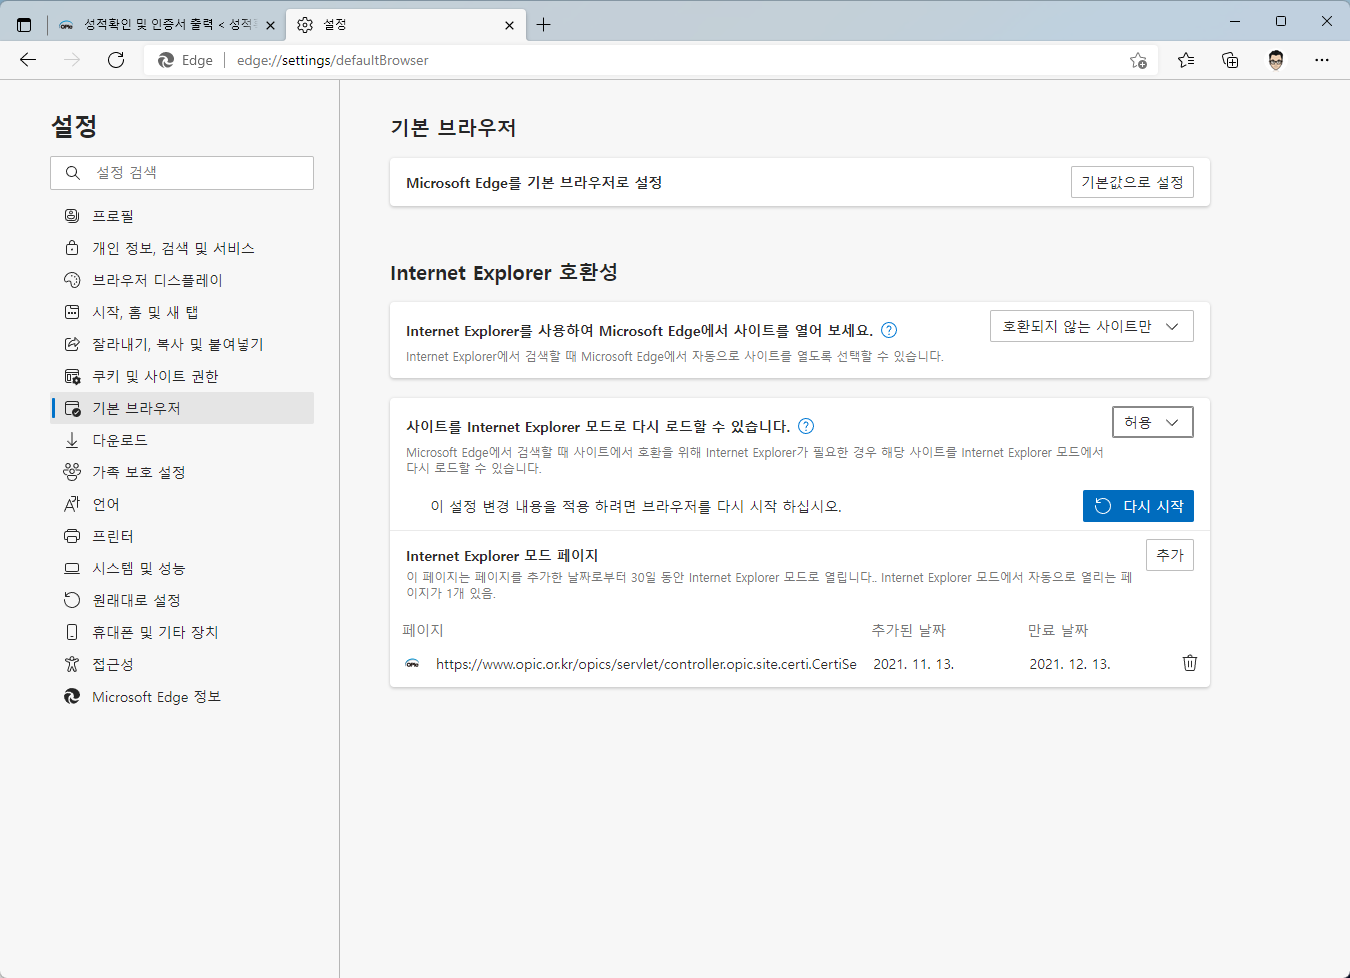Open 가족 보호 설정
This screenshot has width=1350, height=978.
pos(182,472)
